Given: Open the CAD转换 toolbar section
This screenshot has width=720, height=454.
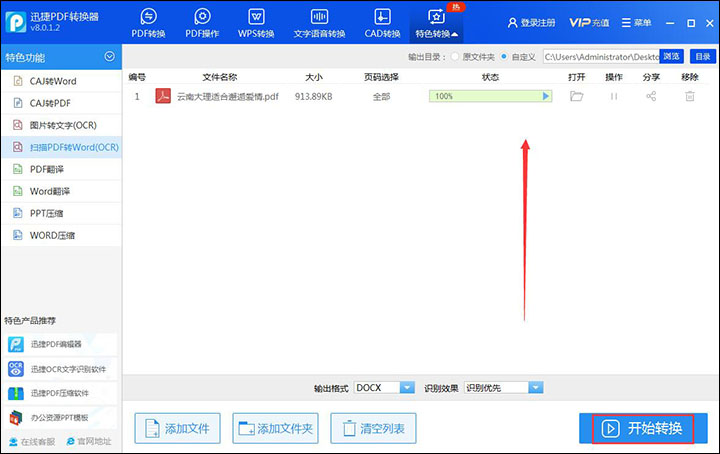Looking at the screenshot, I should click(381, 24).
